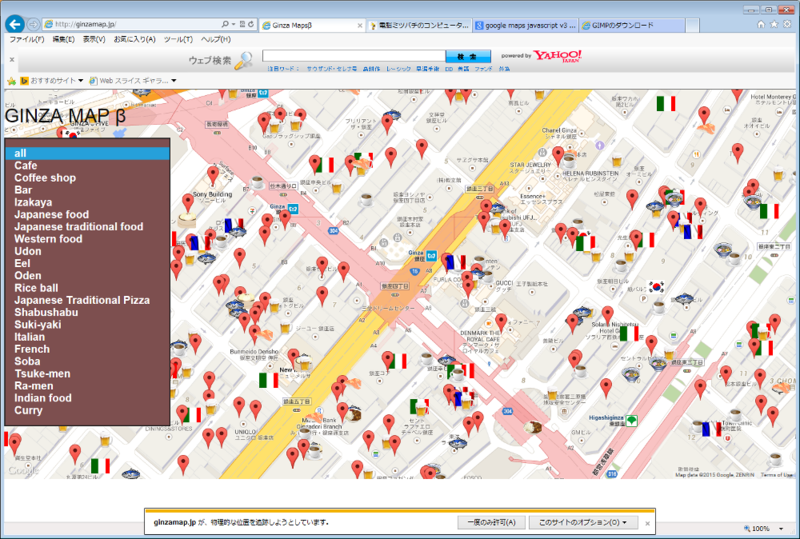Open browser settings gear icon
The width and height of the screenshot is (800, 539).
[x=787, y=24]
